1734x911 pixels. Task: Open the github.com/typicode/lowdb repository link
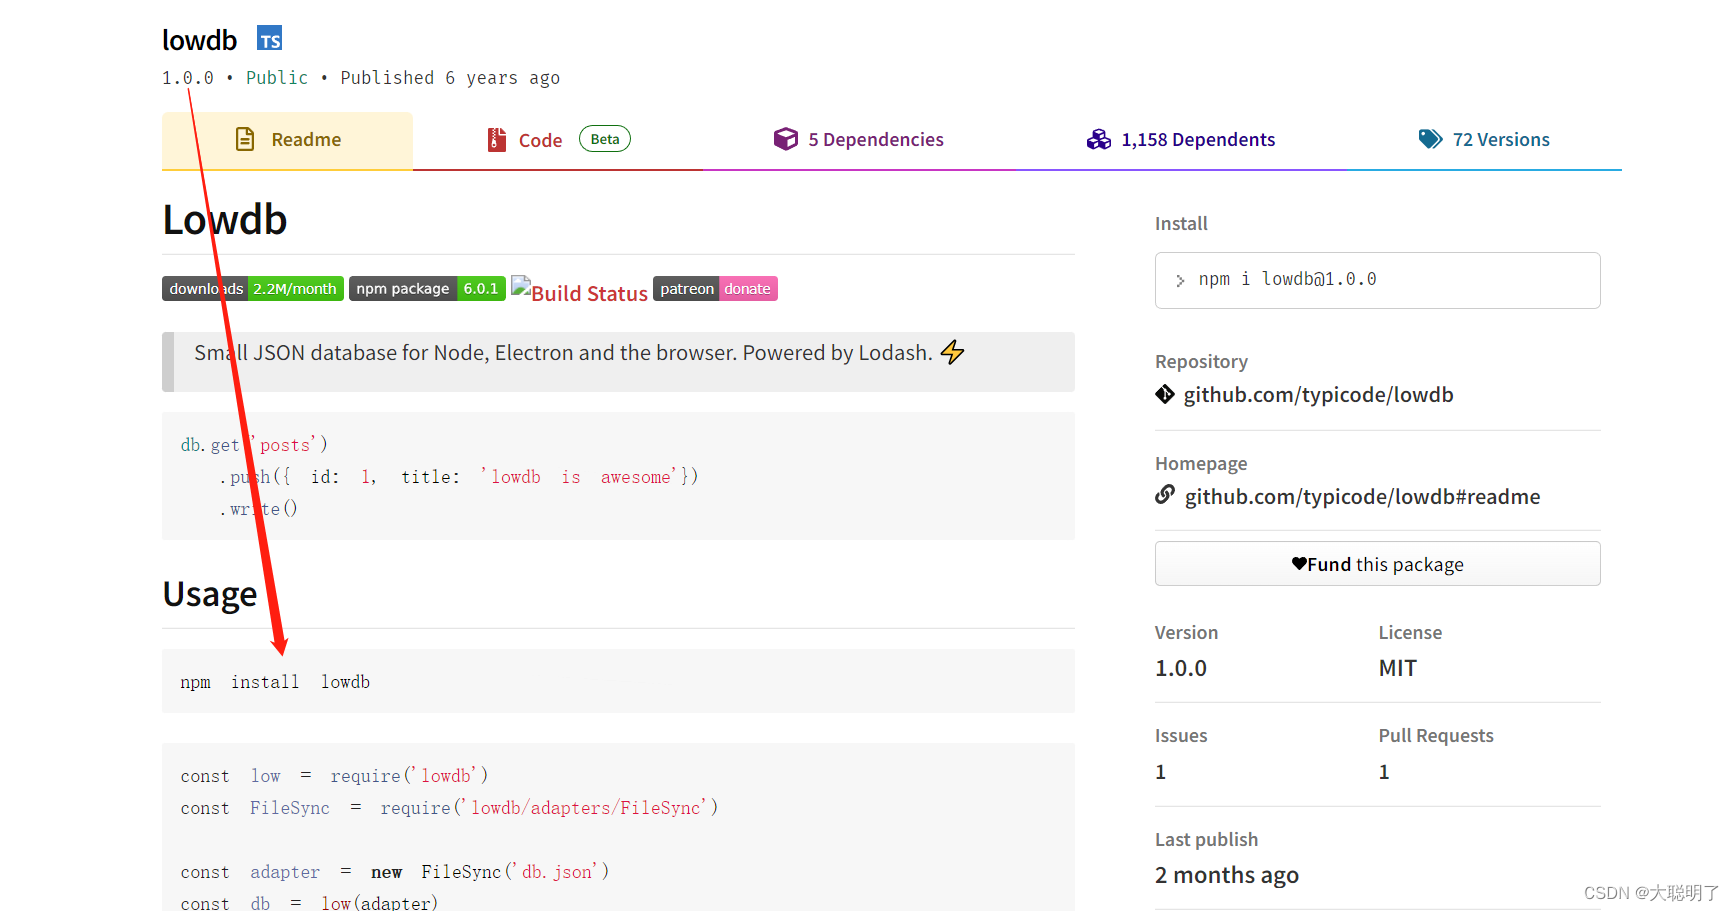point(1318,395)
